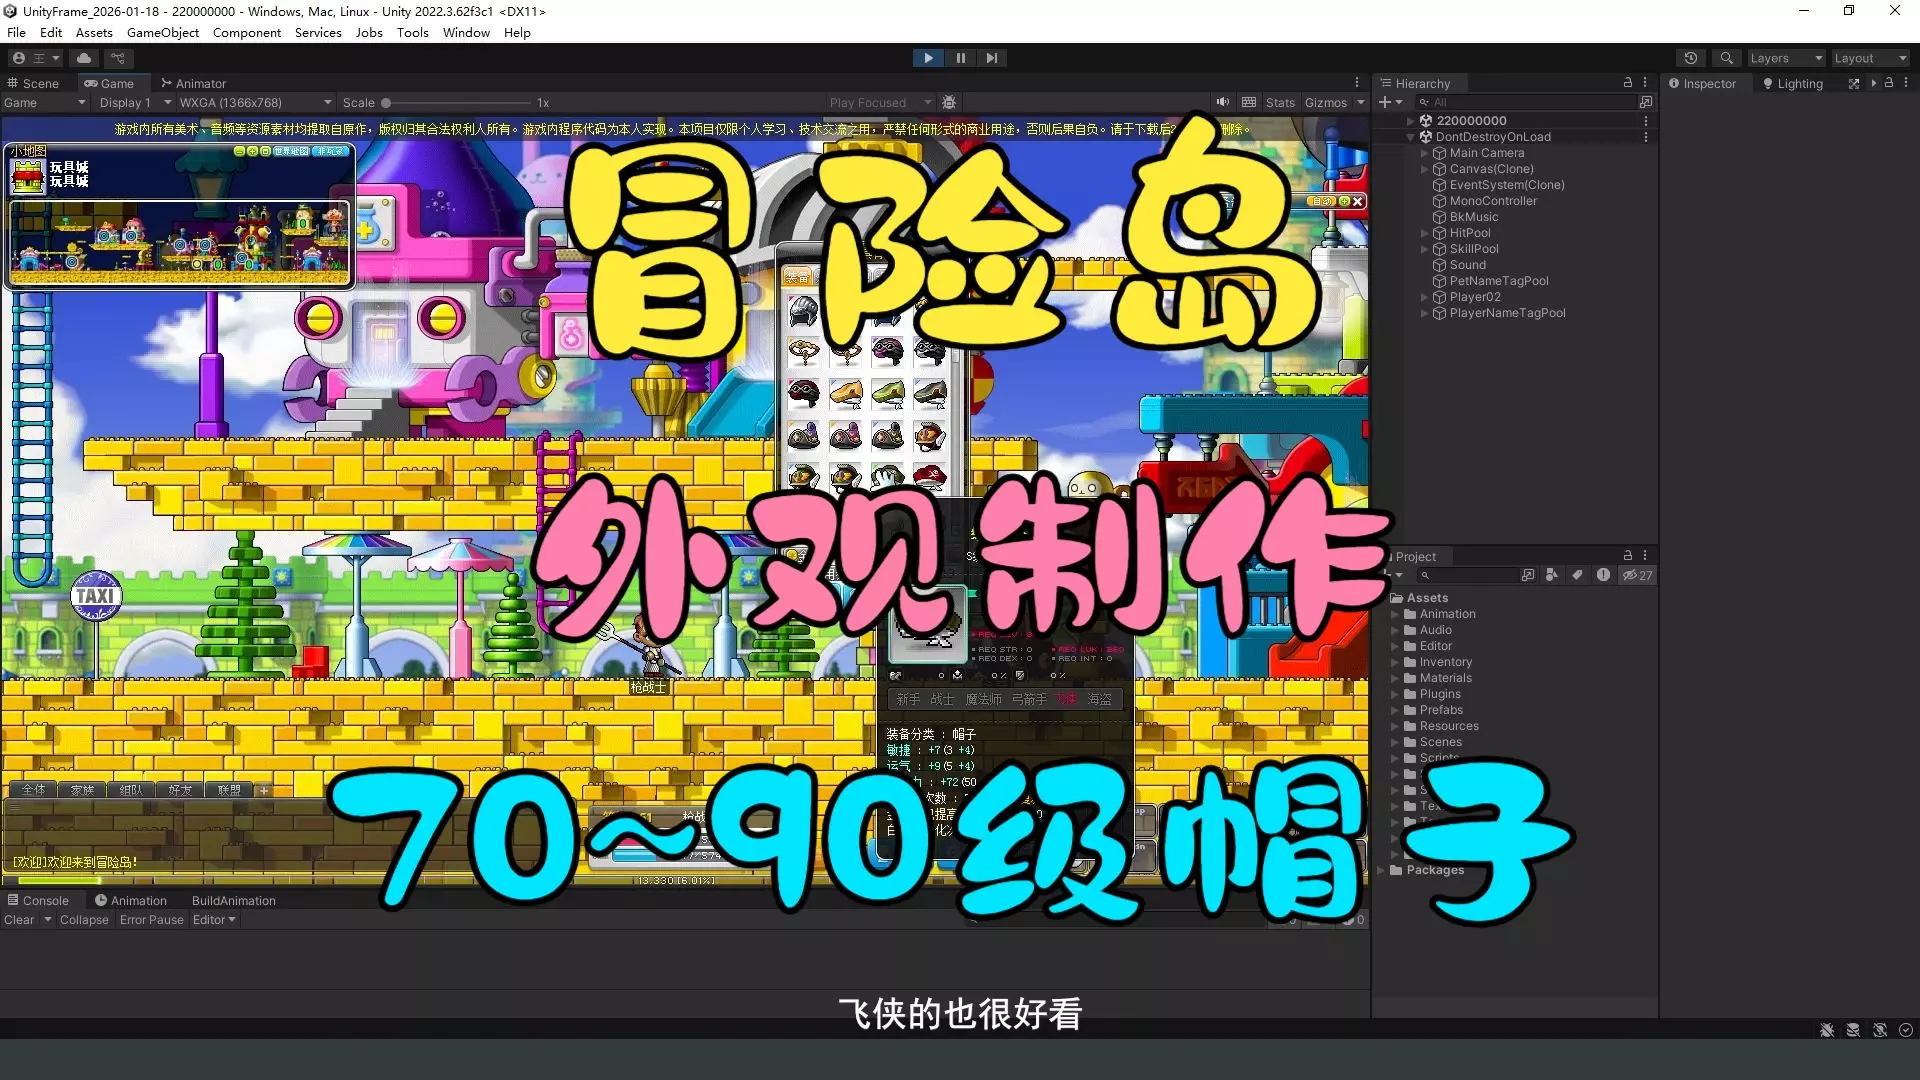Select the BuildAnimation tab
The image size is (1920, 1080).
click(233, 901)
